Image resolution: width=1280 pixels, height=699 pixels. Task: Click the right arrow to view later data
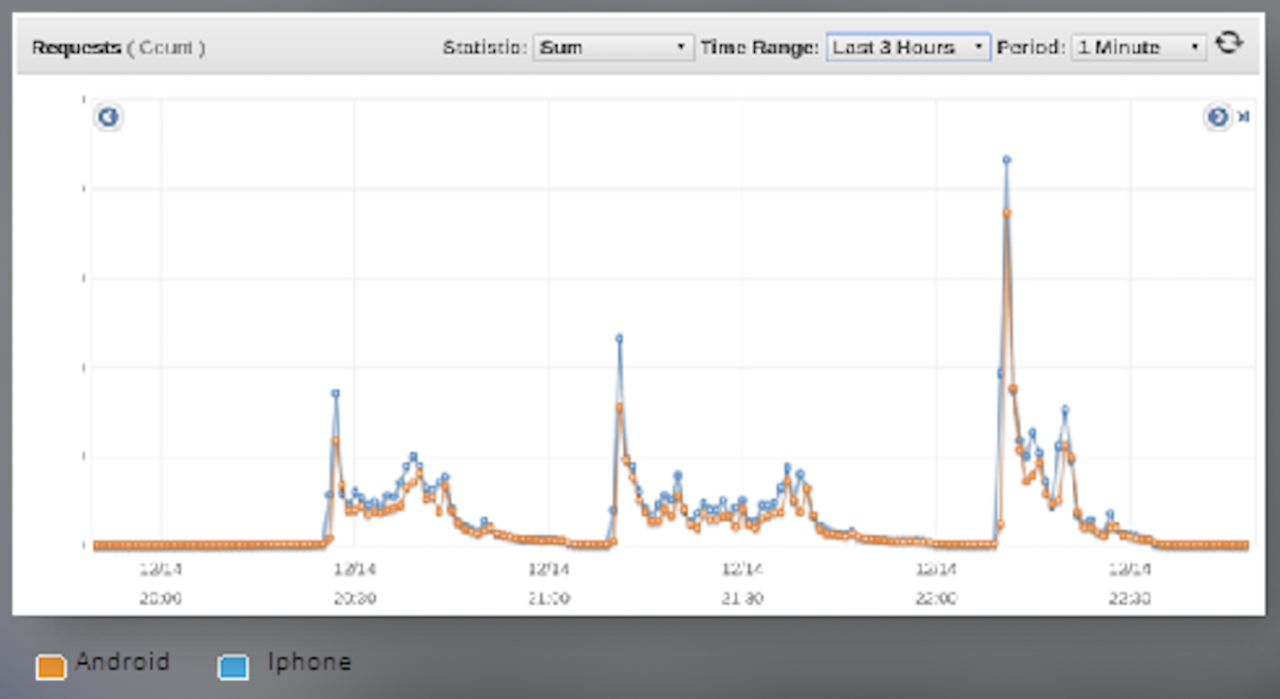[x=1217, y=118]
